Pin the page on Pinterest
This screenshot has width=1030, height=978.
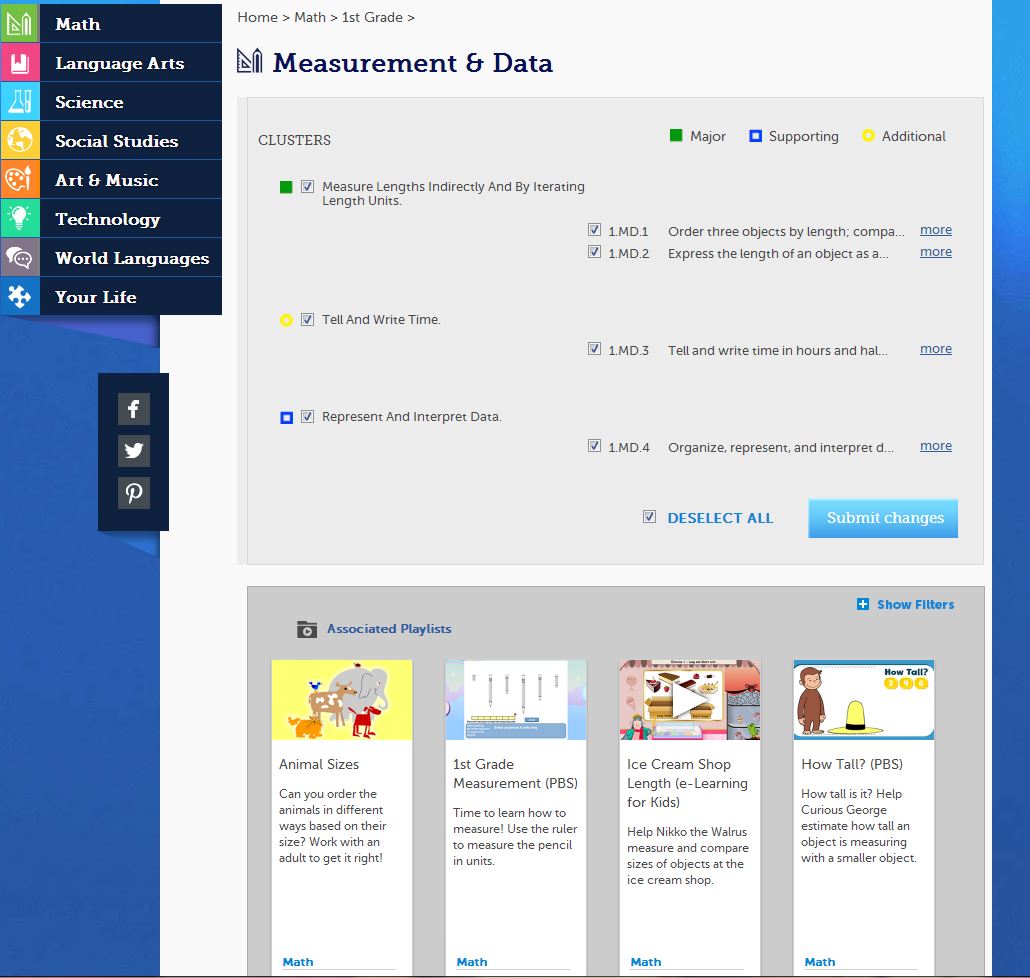[134, 493]
